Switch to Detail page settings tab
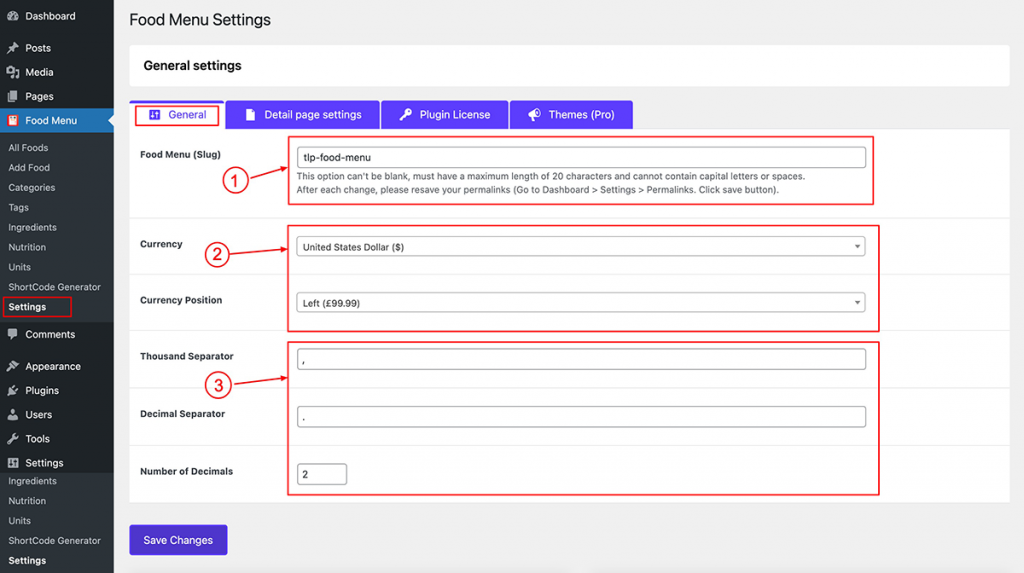Viewport: 1024px width, 573px height. pyautogui.click(x=302, y=114)
